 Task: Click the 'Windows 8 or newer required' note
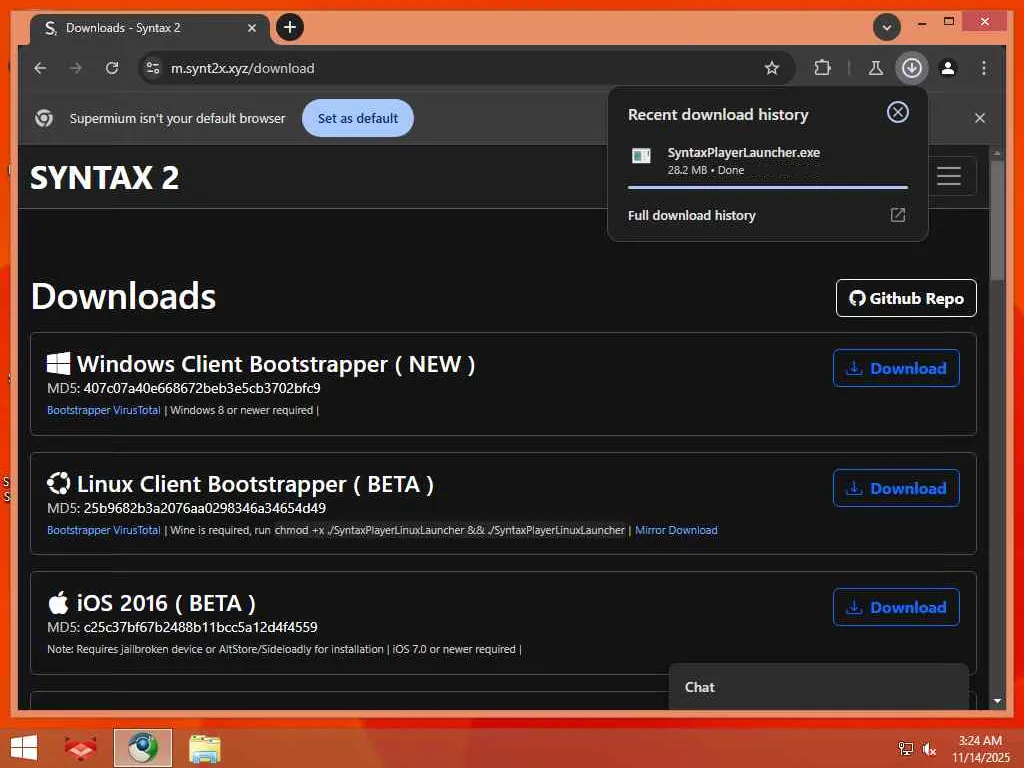pyautogui.click(x=242, y=410)
